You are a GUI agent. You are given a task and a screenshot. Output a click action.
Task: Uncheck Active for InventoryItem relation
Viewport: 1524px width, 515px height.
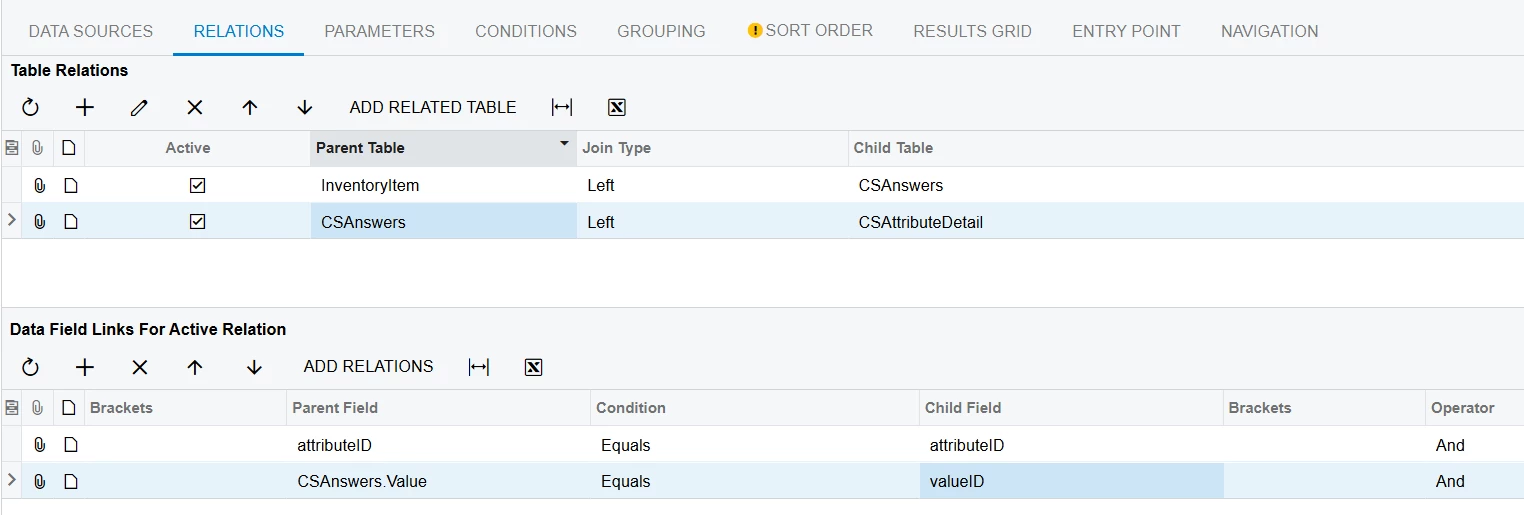[x=197, y=185]
